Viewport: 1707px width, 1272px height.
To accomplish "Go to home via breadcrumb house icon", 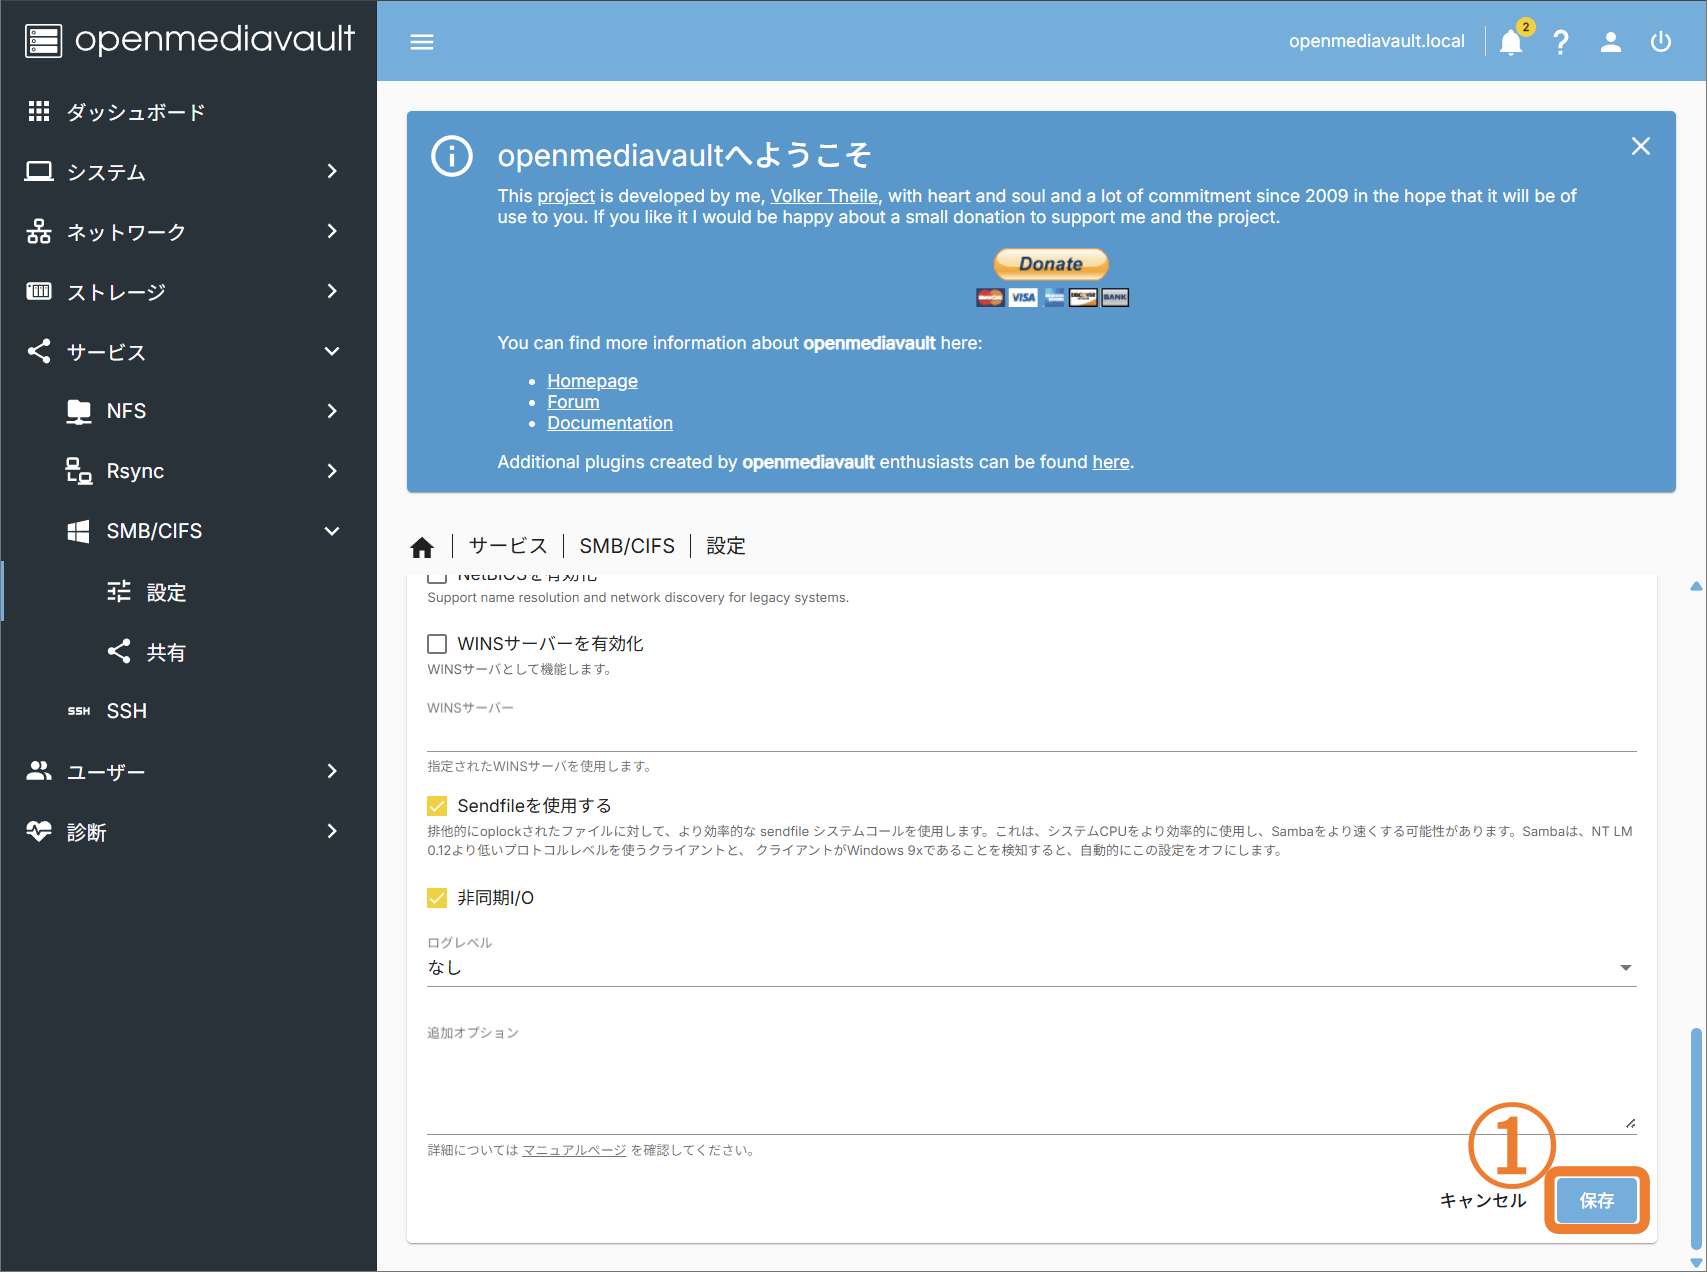I will click(x=422, y=547).
